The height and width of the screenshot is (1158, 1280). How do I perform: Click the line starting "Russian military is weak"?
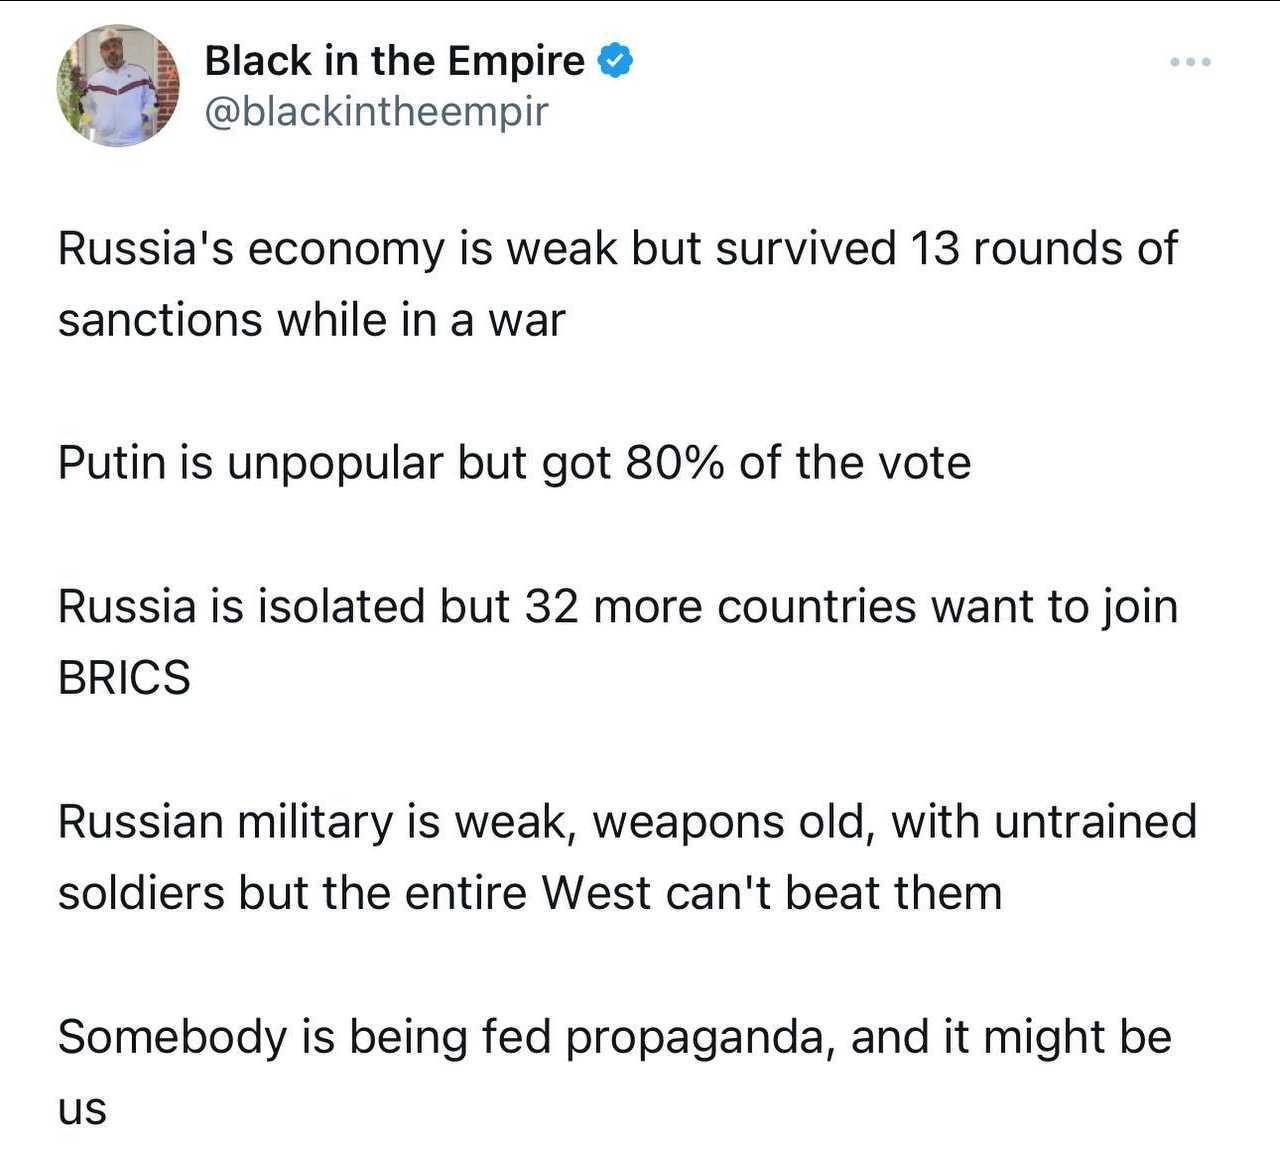pyautogui.click(x=627, y=822)
